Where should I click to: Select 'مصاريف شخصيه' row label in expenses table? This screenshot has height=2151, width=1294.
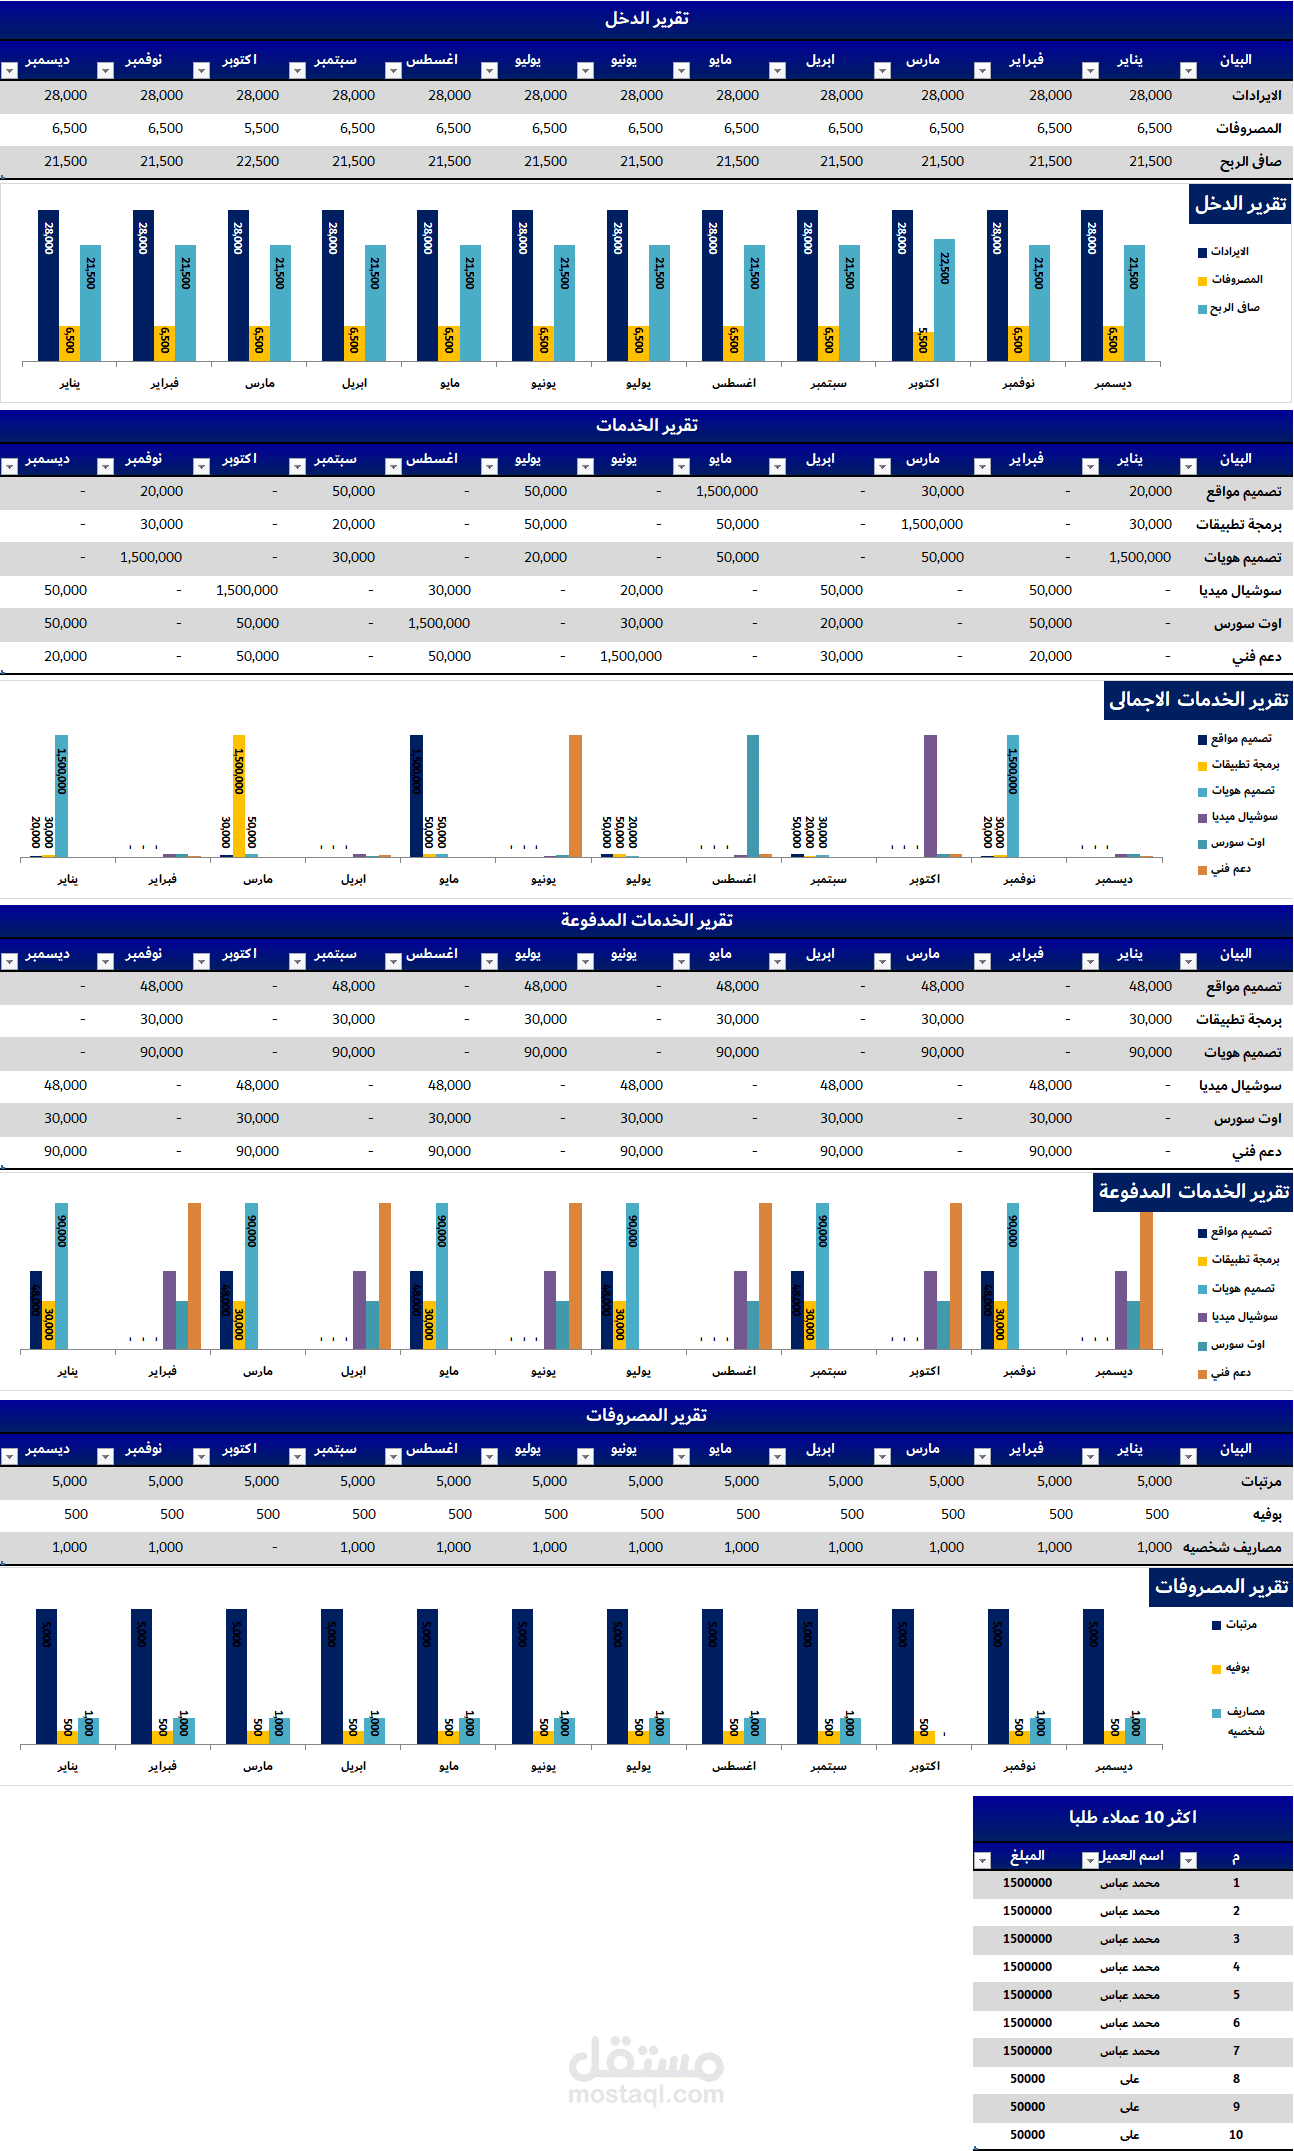point(1232,1548)
